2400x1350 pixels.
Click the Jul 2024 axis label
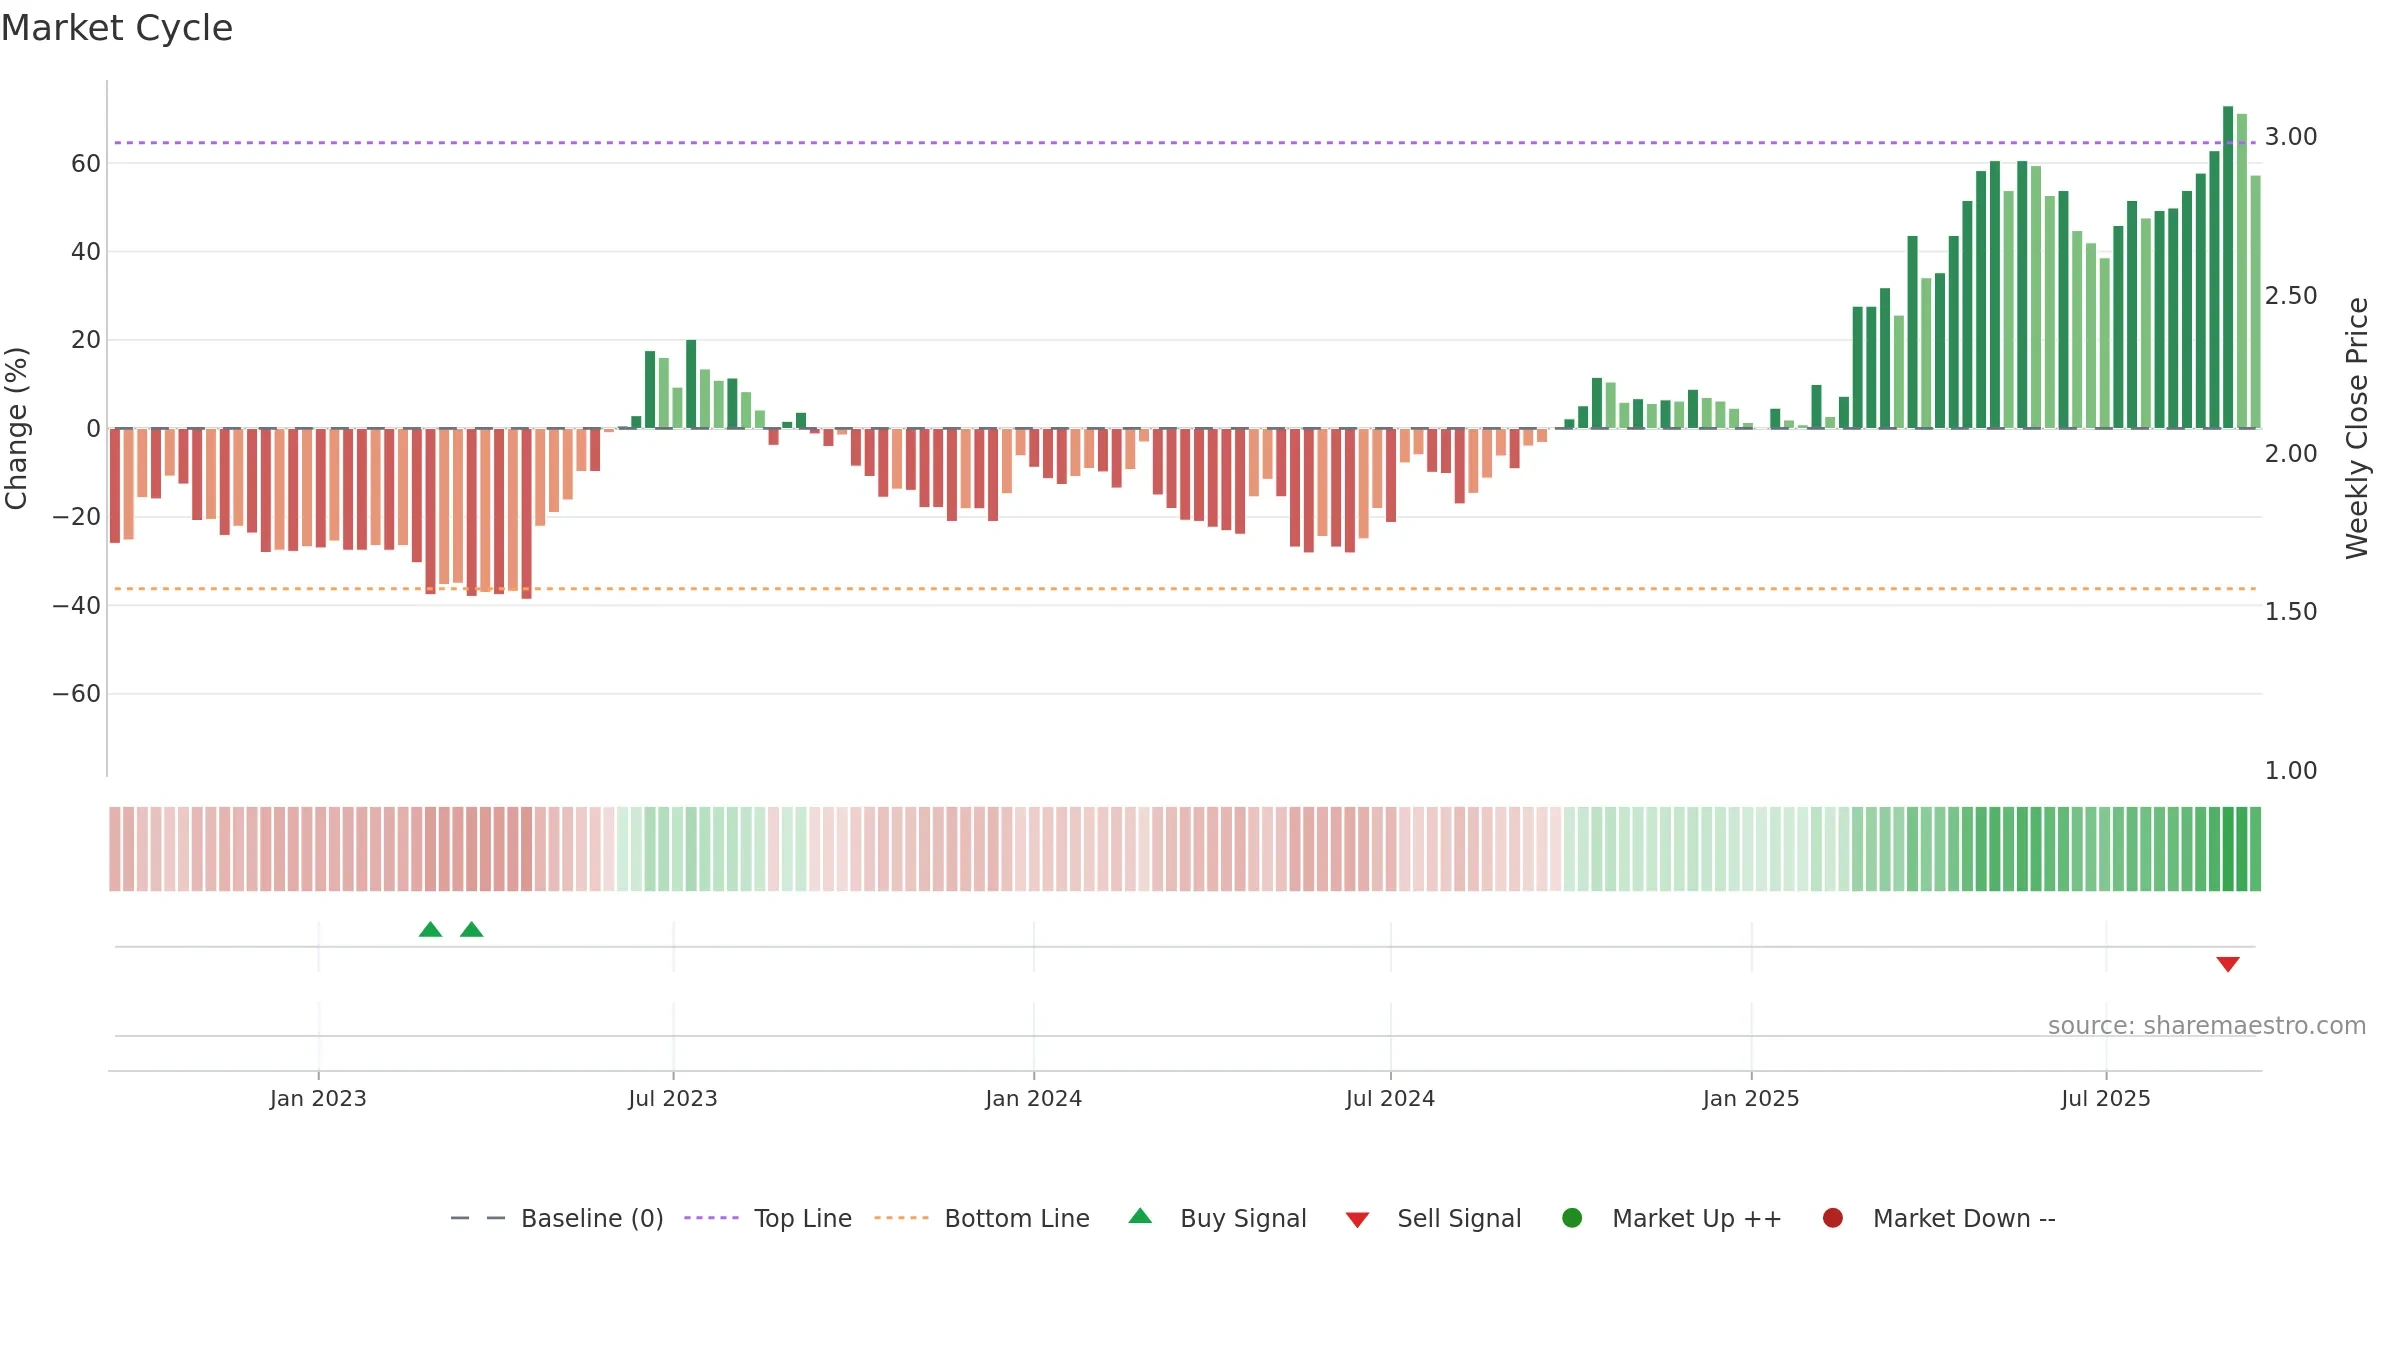click(x=1390, y=1099)
